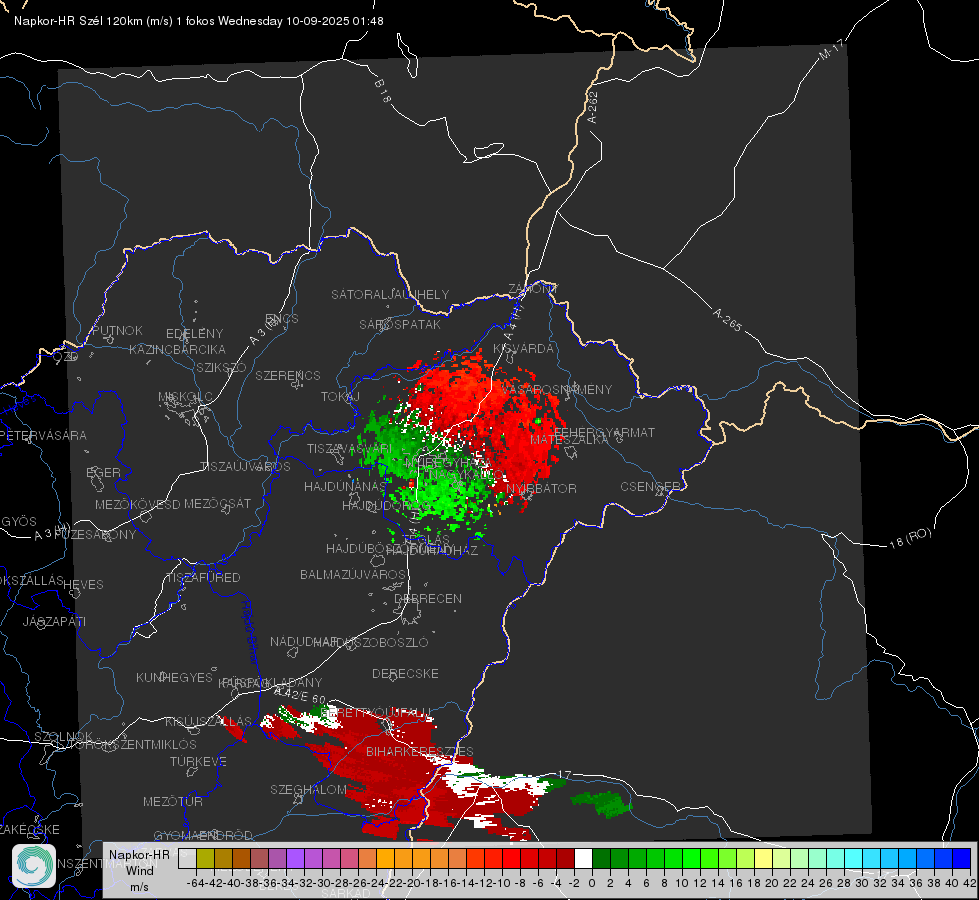The height and width of the screenshot is (900, 979).
Task: Select the yellow swatch in wind legend
Action: coord(764,858)
